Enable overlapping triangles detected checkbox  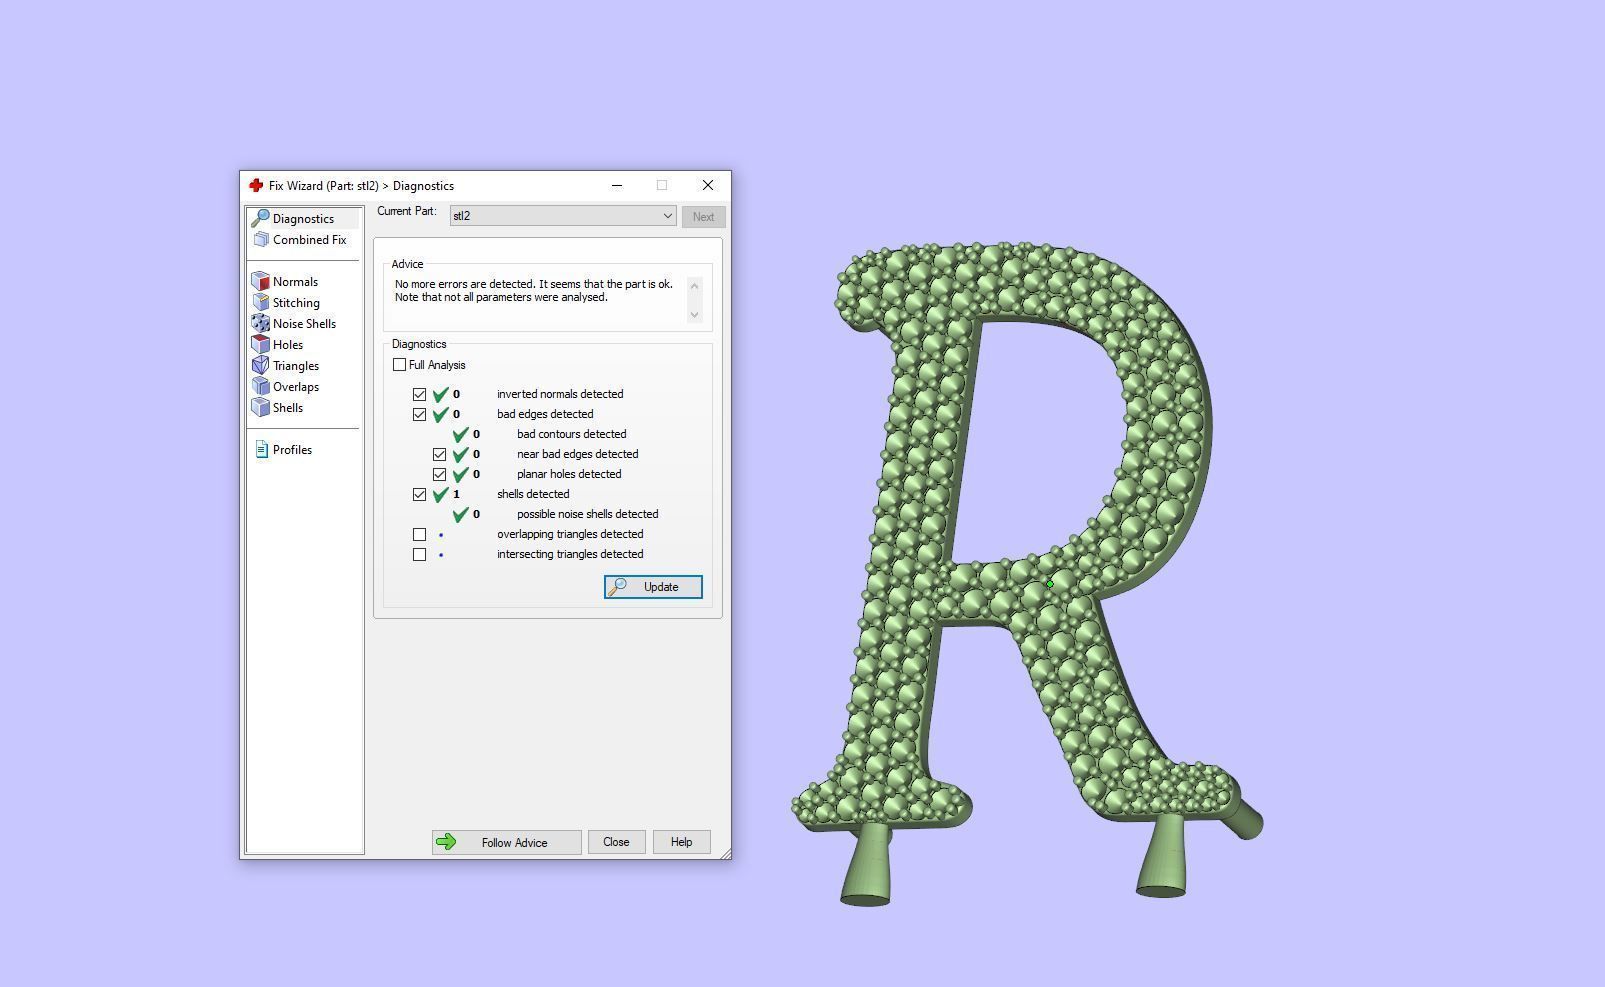point(420,534)
